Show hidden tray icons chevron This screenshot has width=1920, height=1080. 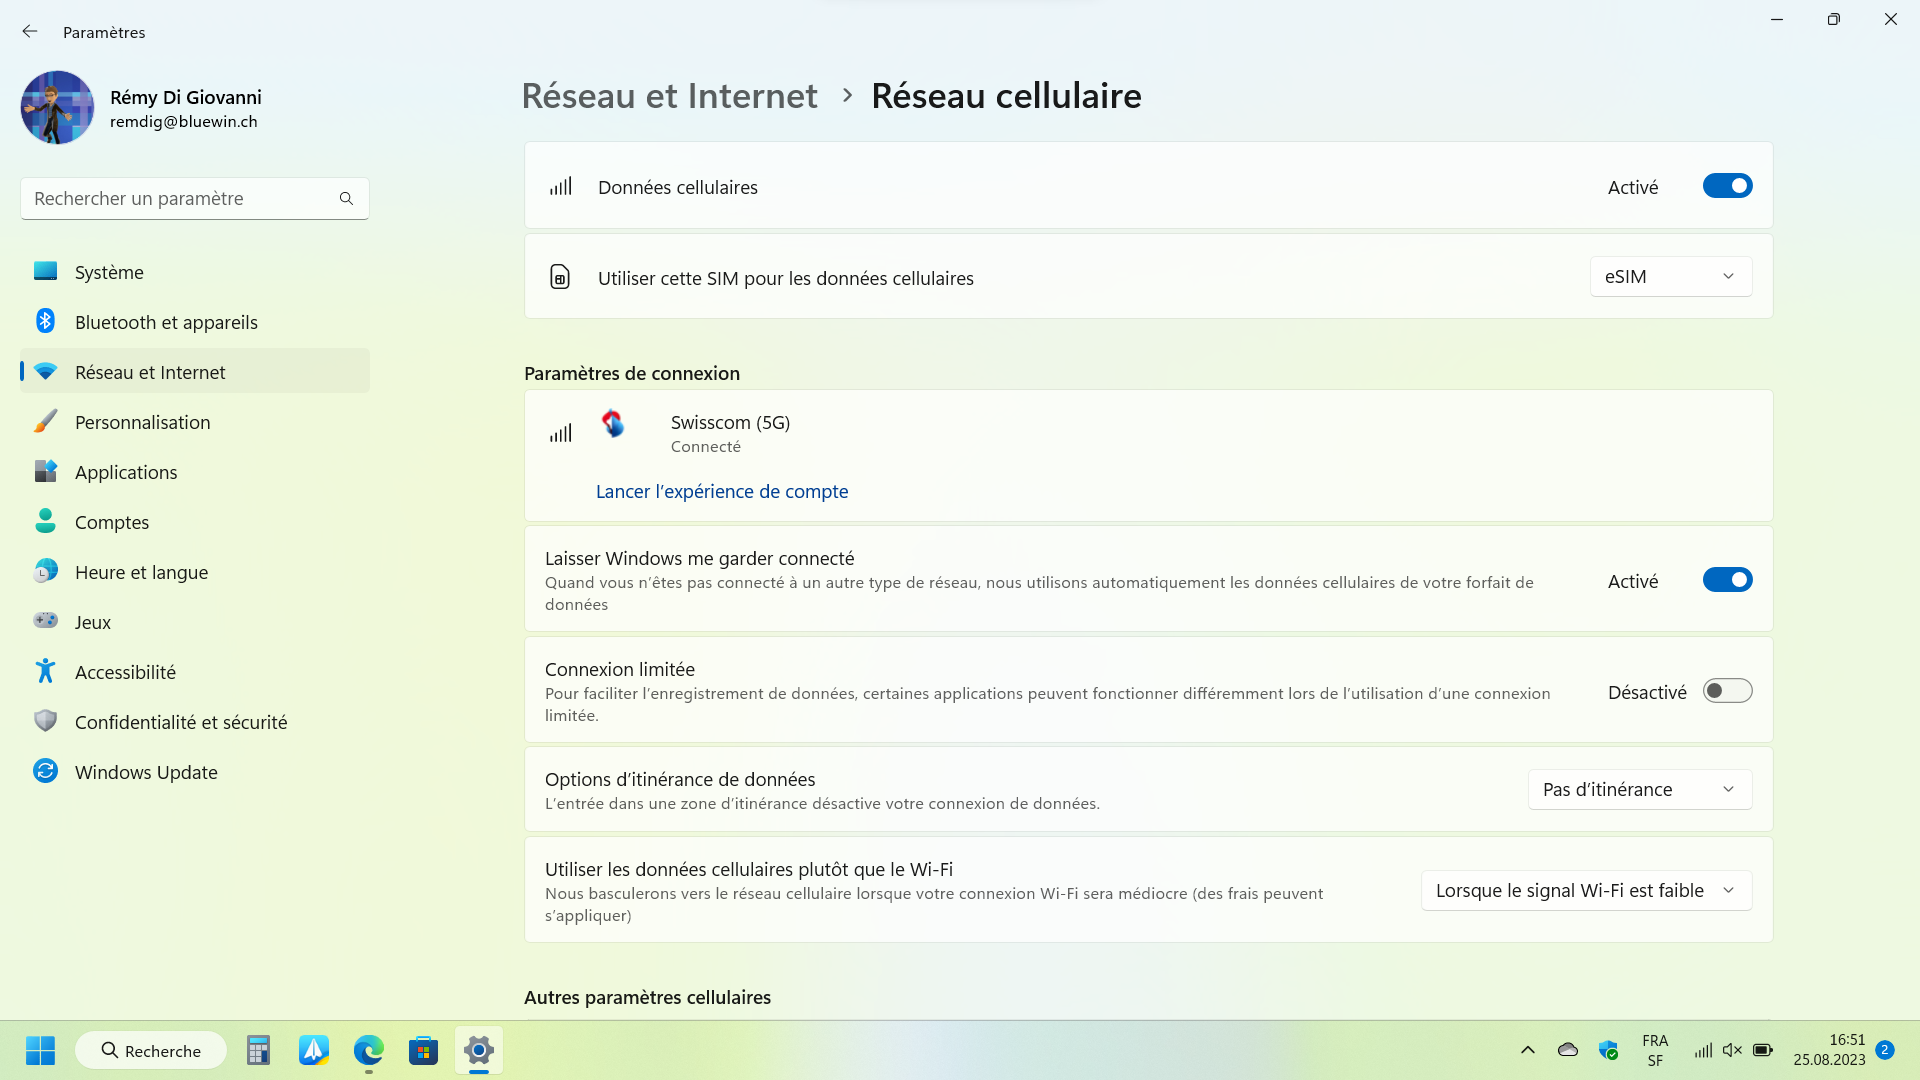coord(1527,1050)
